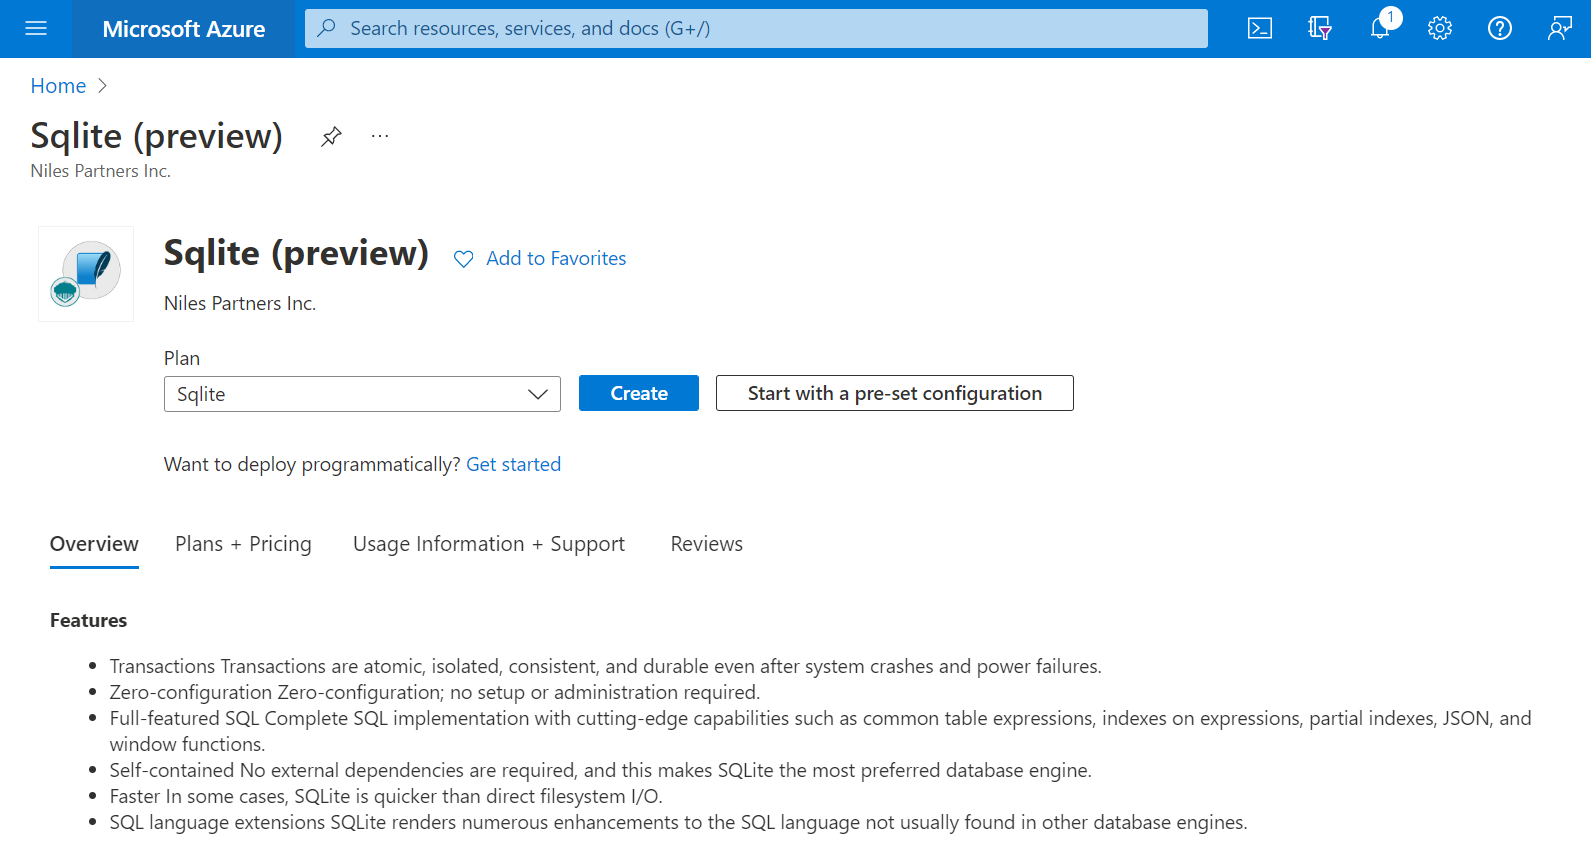Click the 'Niles Partners Inc.' text under page title
The height and width of the screenshot is (850, 1591).
100,171
